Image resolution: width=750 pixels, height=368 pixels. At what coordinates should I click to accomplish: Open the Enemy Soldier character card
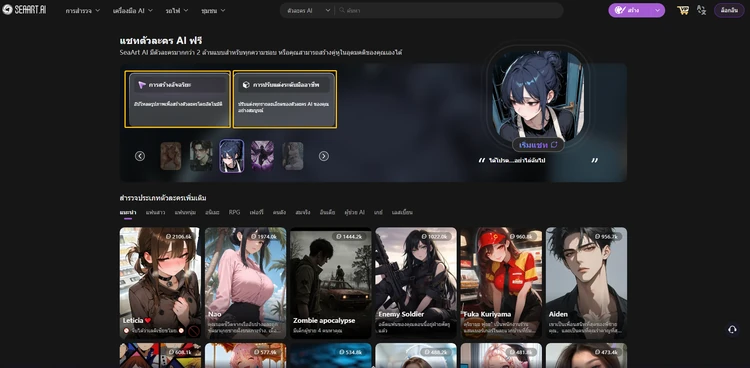tap(416, 283)
